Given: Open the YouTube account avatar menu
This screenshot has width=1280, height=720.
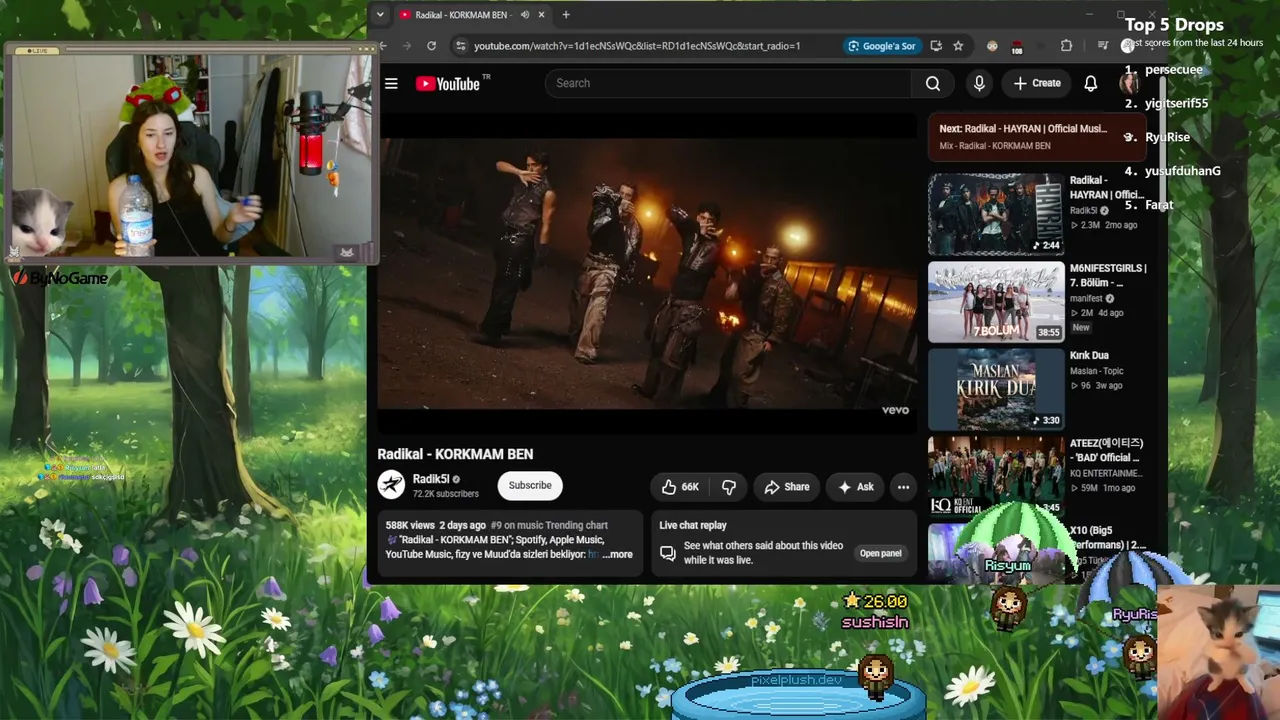Looking at the screenshot, I should [x=1129, y=83].
